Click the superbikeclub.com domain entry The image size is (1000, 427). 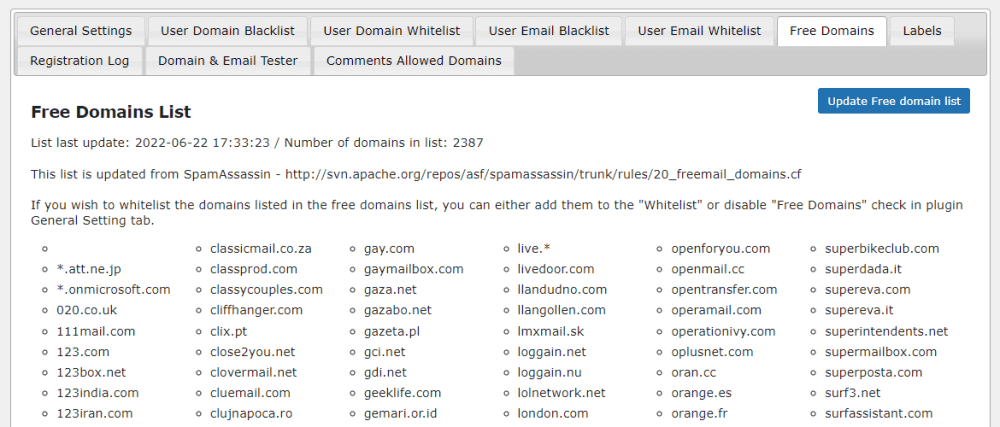tap(882, 248)
